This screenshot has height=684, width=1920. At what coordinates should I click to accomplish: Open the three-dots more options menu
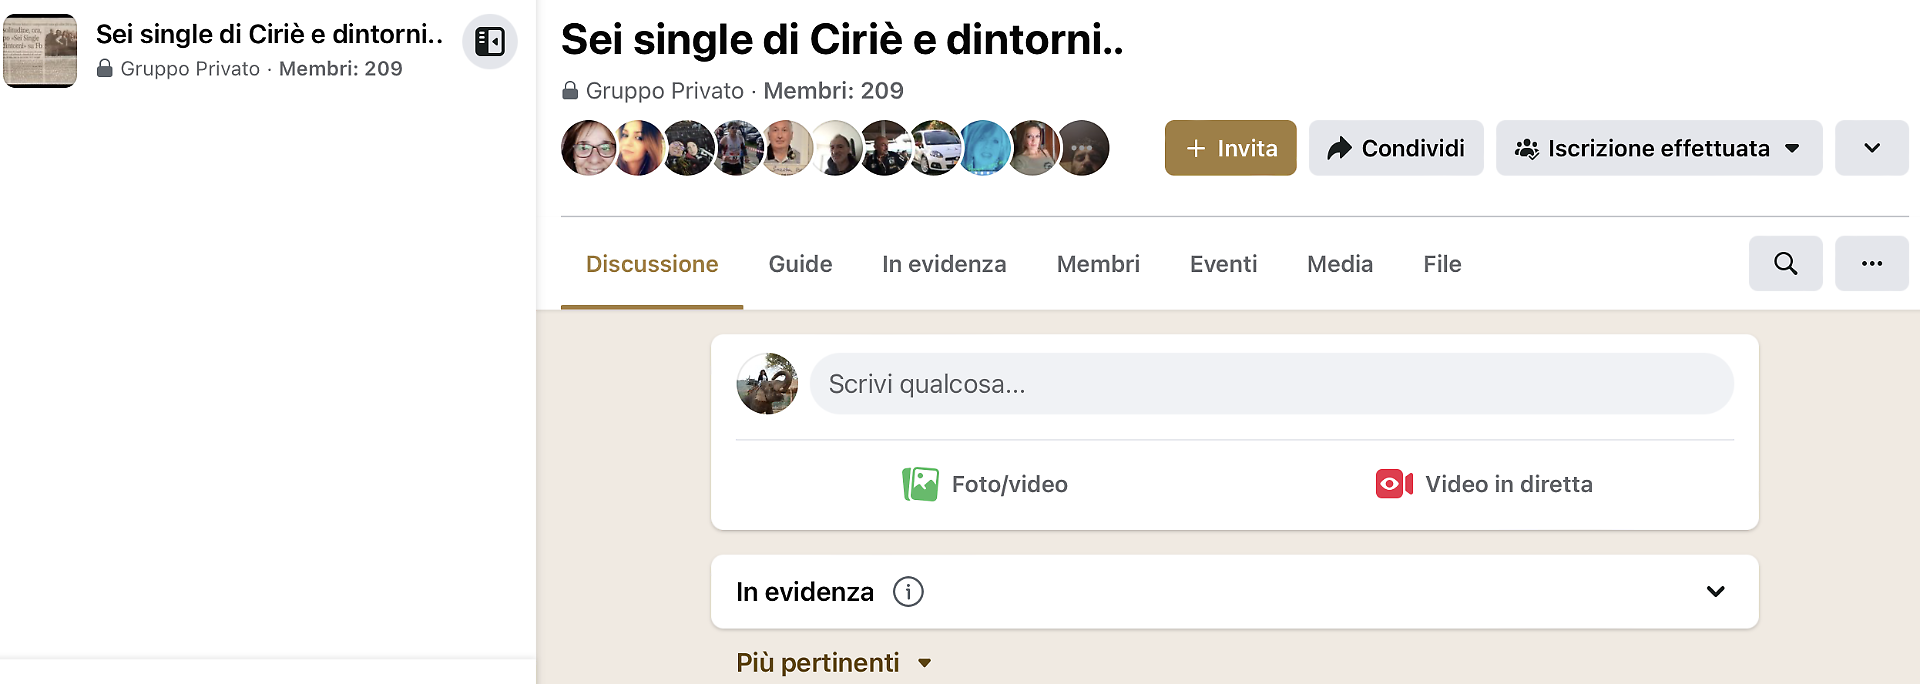[1871, 264]
